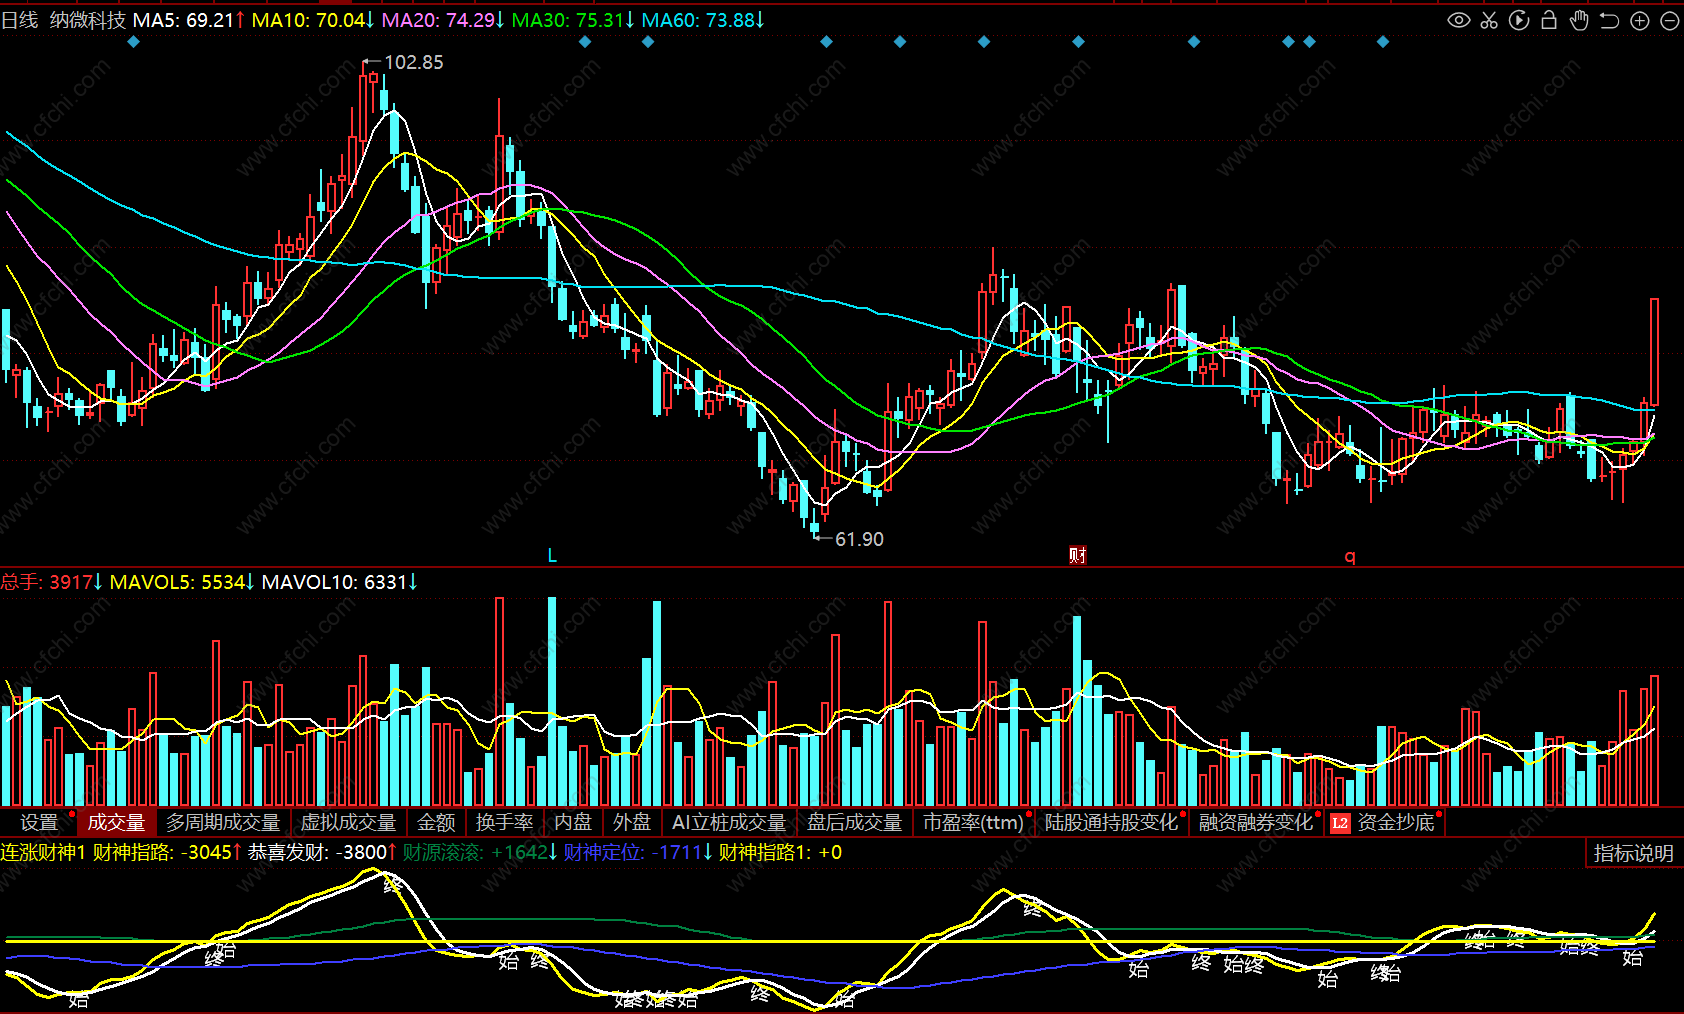The height and width of the screenshot is (1014, 1684).
Task: Click the MA60: 73.88 value
Action: 703,20
